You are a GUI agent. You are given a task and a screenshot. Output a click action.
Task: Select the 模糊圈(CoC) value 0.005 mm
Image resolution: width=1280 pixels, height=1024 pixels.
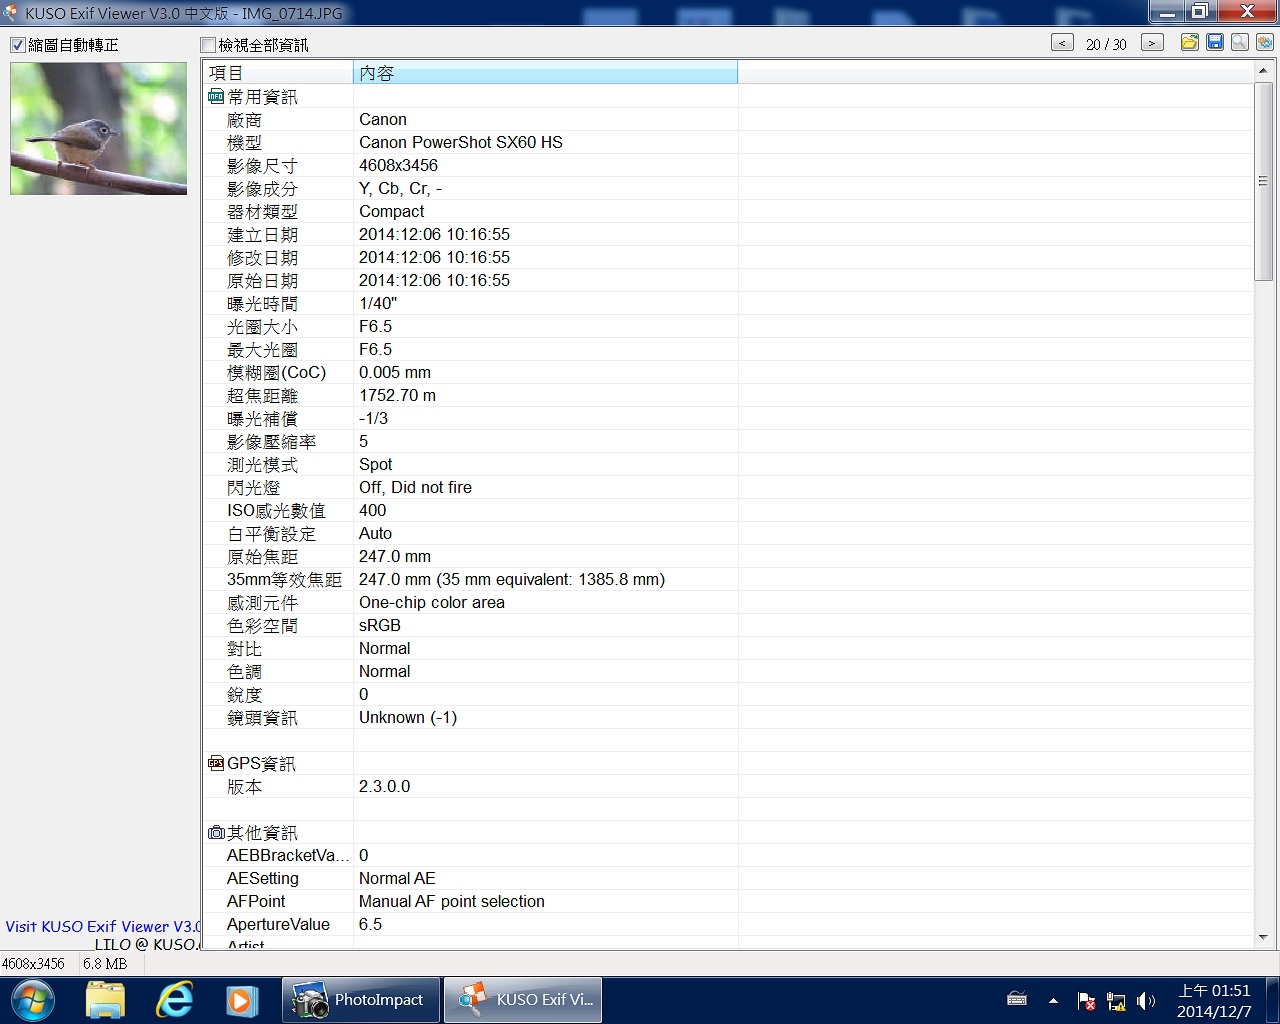[x=395, y=372]
